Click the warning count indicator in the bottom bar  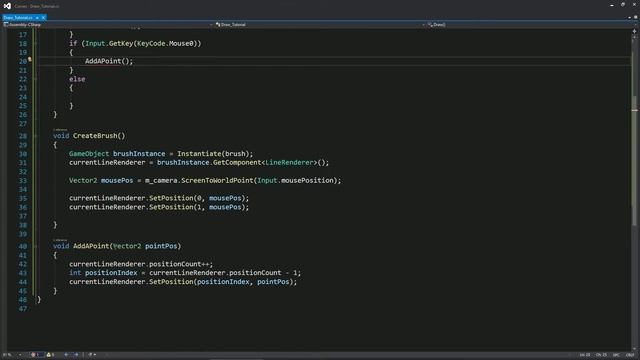[50, 355]
